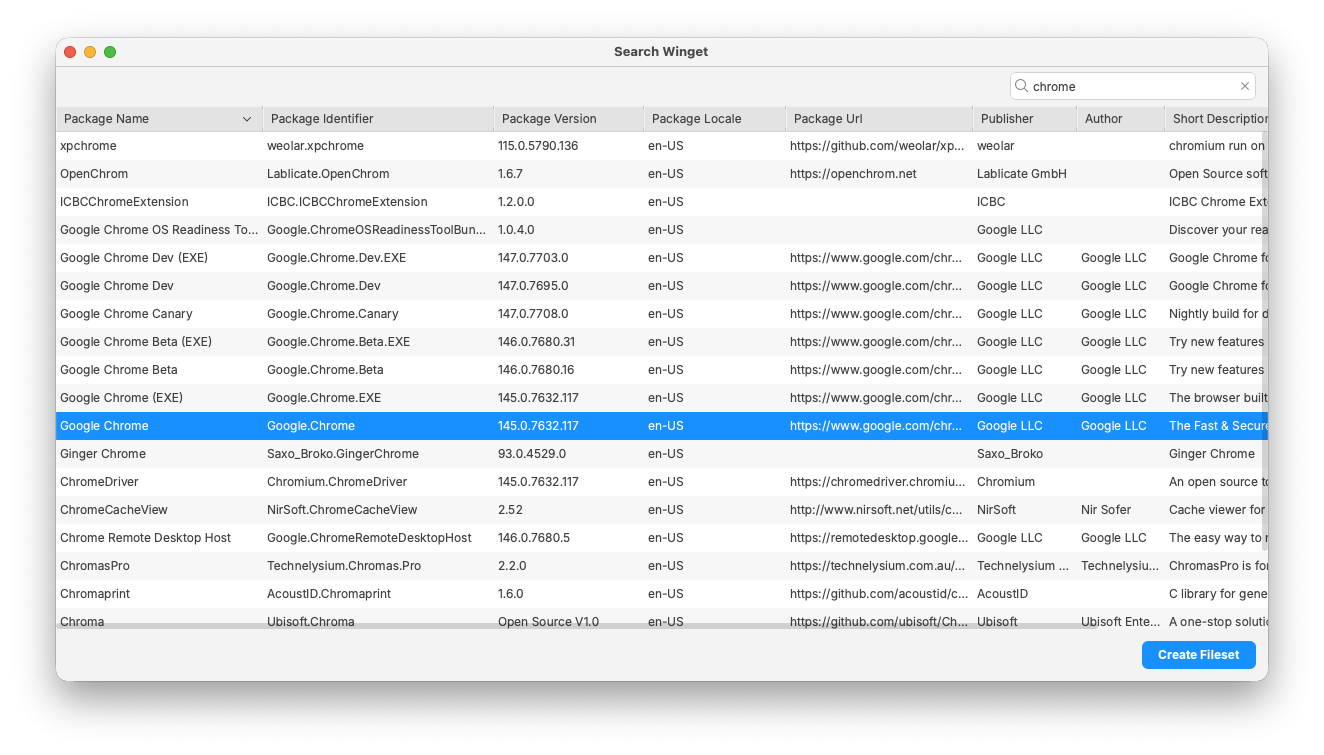
Task: Click version 147.0.7708.0
Action: 533,314
